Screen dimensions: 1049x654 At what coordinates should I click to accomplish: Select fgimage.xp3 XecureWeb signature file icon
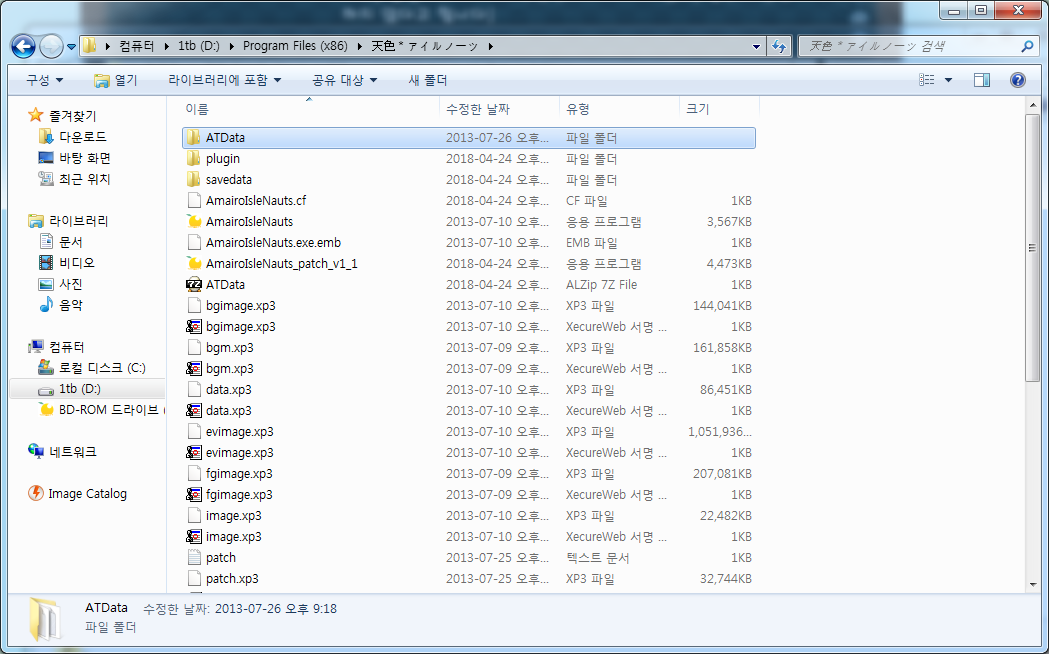(x=193, y=495)
